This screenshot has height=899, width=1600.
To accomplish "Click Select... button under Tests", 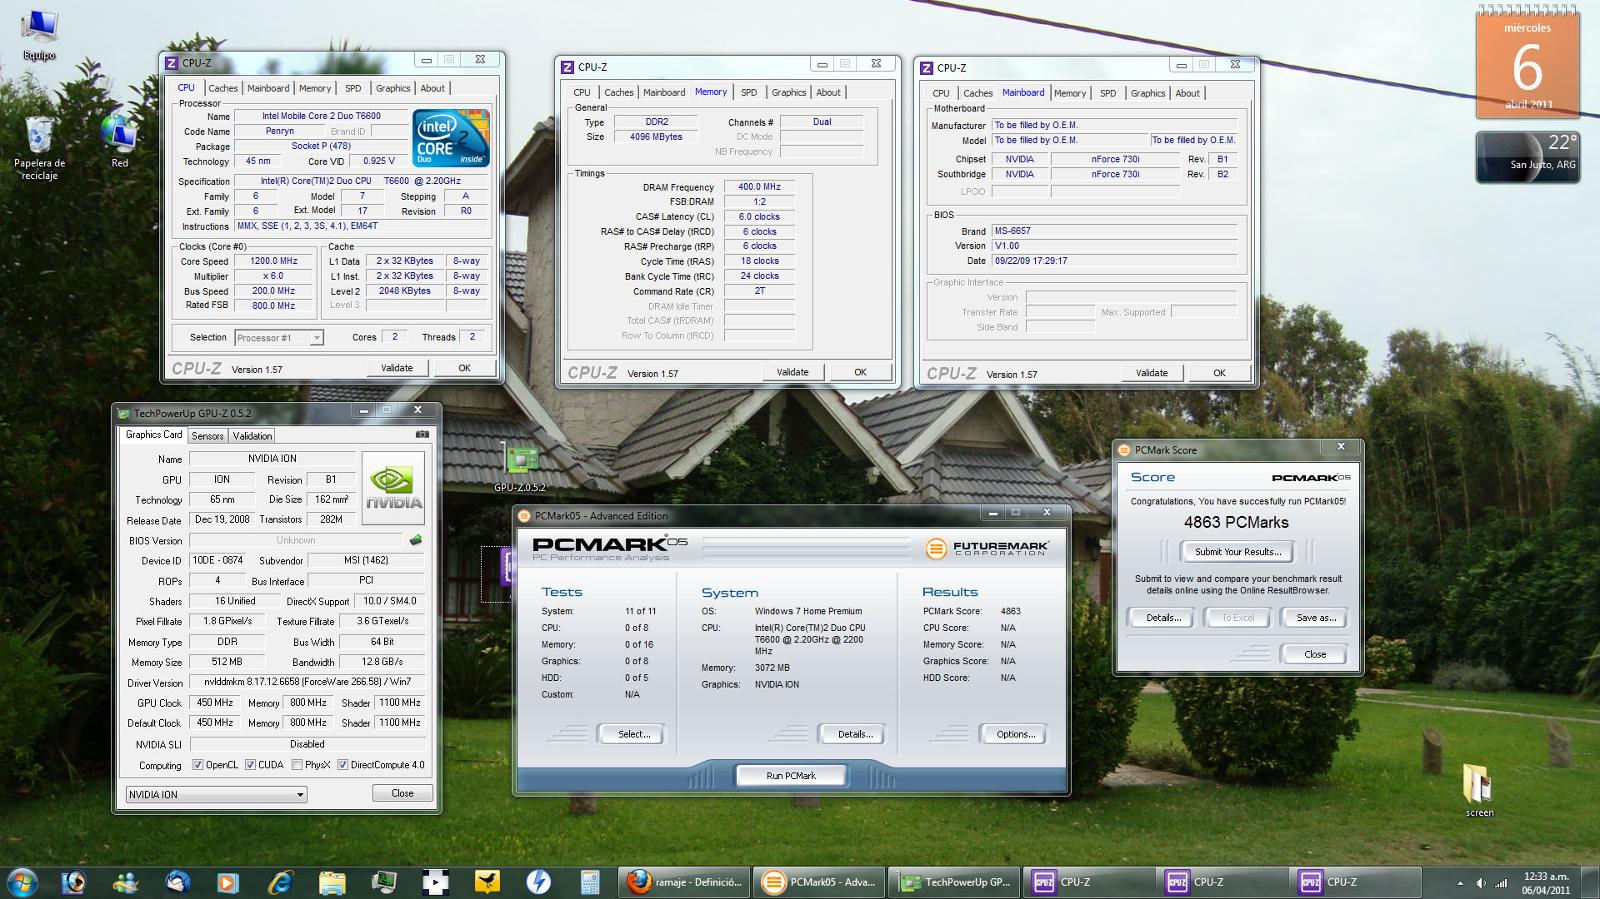I will (x=634, y=734).
